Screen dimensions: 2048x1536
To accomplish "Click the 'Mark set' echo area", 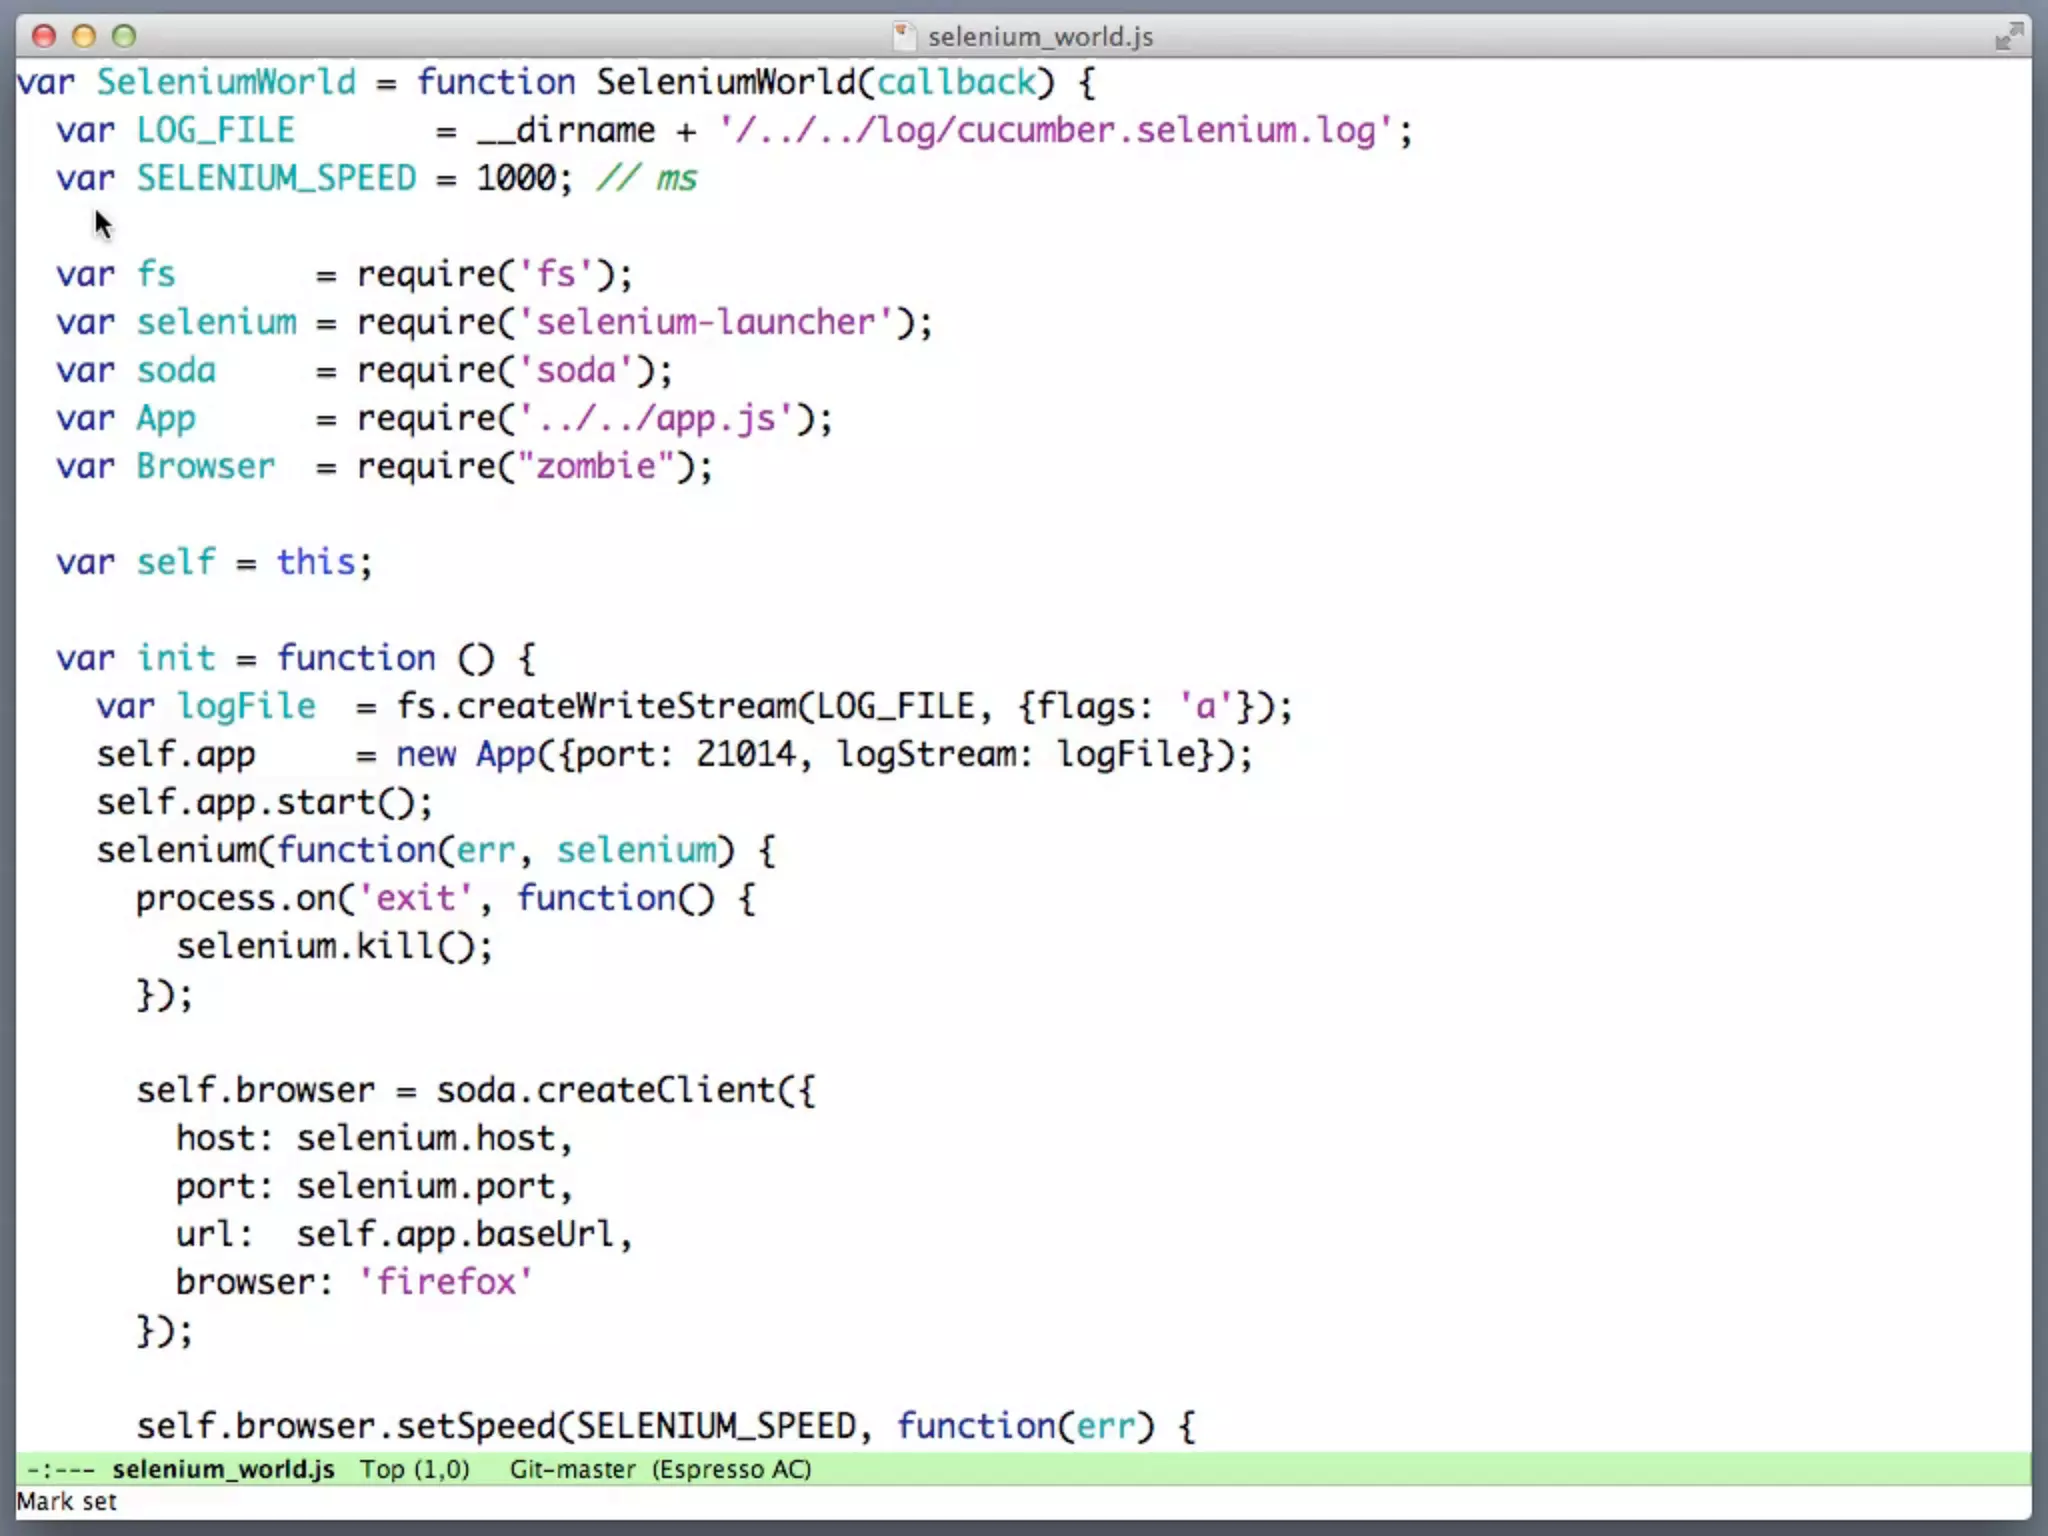I will click(66, 1501).
